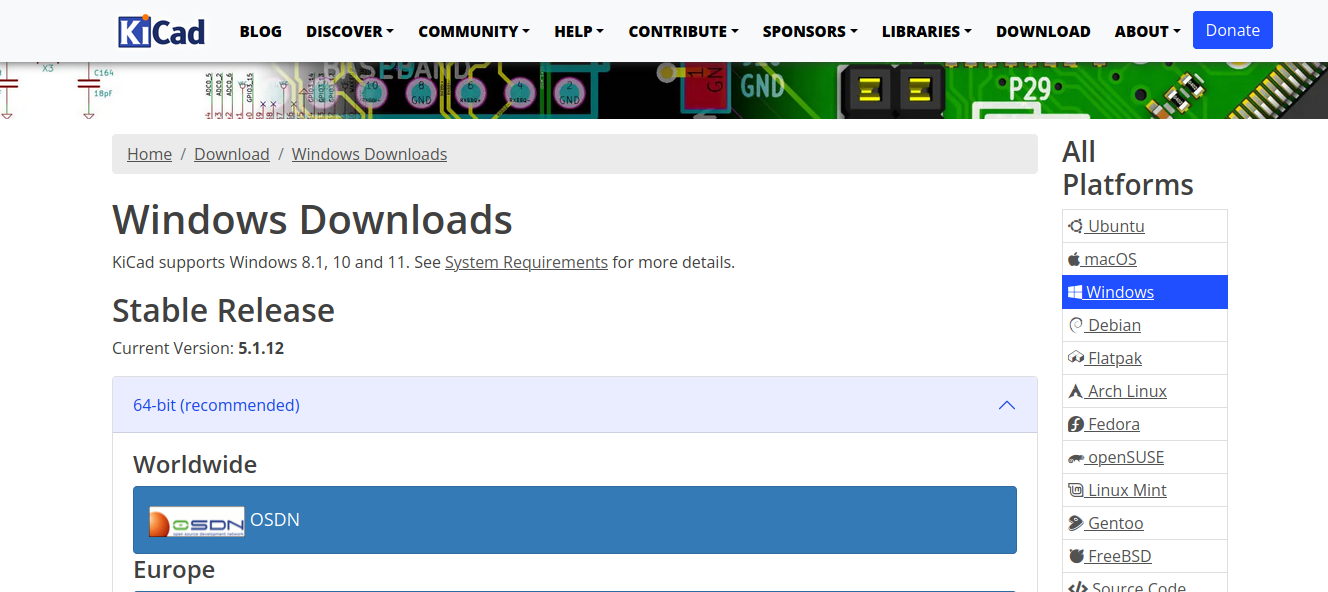Click the Linux Mint icon
This screenshot has width=1328, height=592.
point(1076,490)
